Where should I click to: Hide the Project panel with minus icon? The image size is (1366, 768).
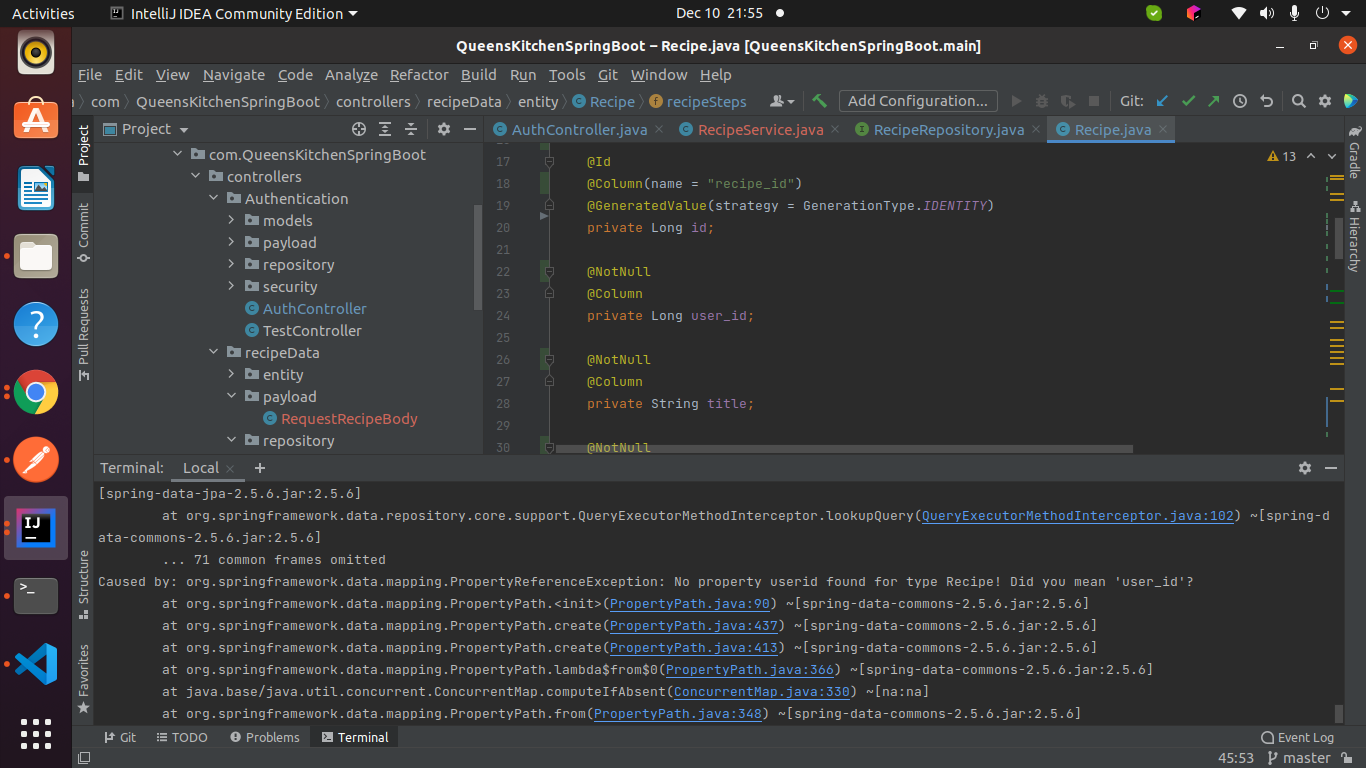[x=470, y=129]
